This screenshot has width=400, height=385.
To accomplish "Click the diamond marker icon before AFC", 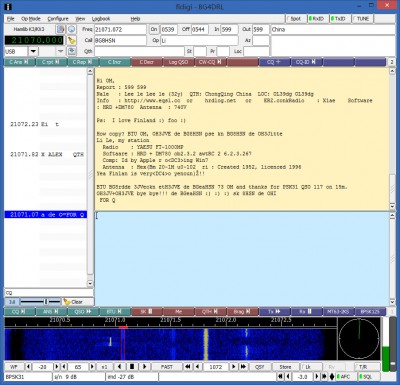I will tap(332, 377).
